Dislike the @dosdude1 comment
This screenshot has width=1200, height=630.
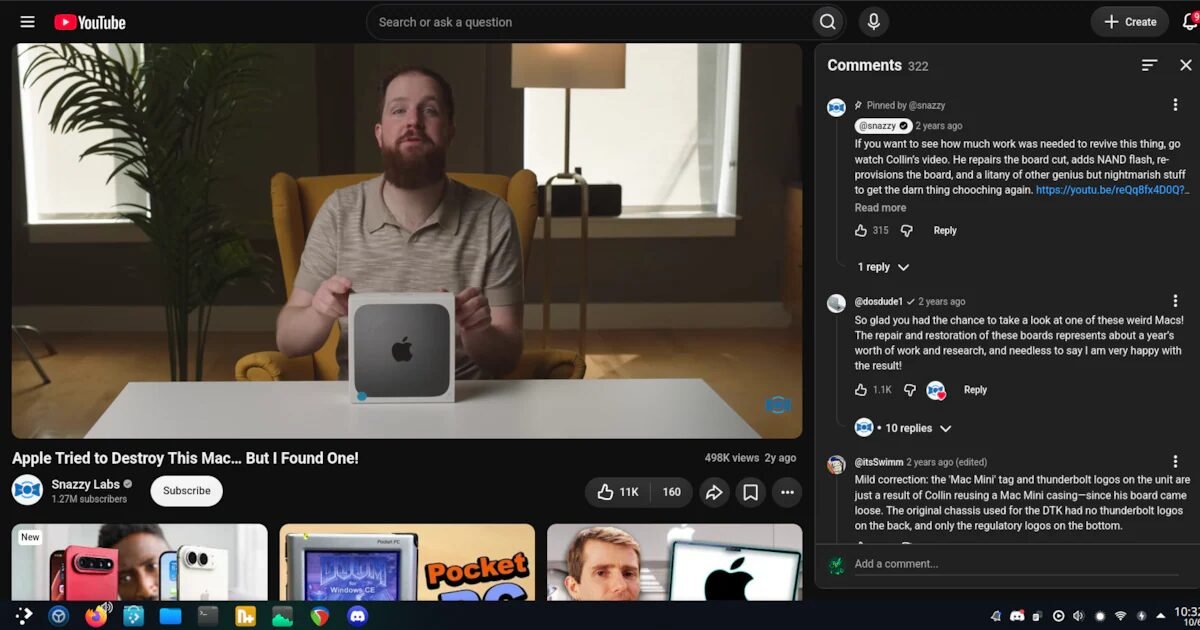[x=909, y=390]
